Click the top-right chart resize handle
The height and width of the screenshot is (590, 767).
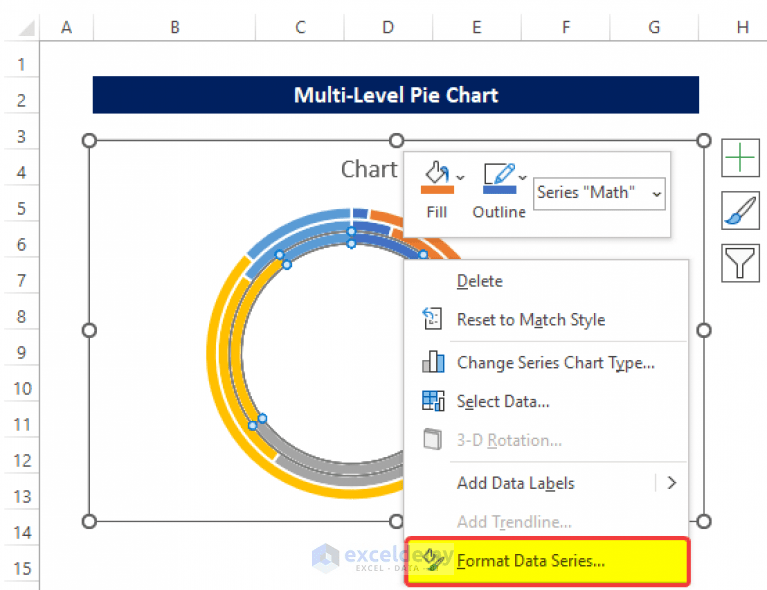[x=703, y=141]
